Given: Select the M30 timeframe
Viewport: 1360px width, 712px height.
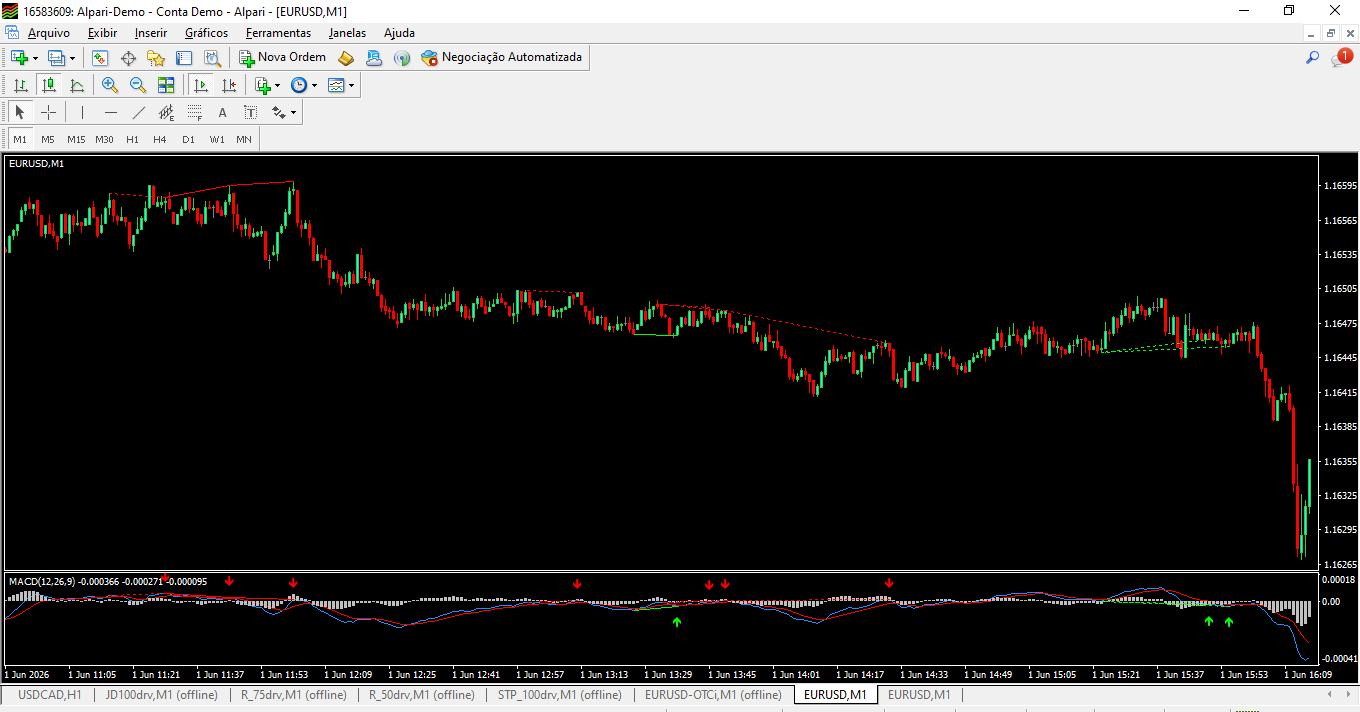Looking at the screenshot, I should (x=104, y=139).
